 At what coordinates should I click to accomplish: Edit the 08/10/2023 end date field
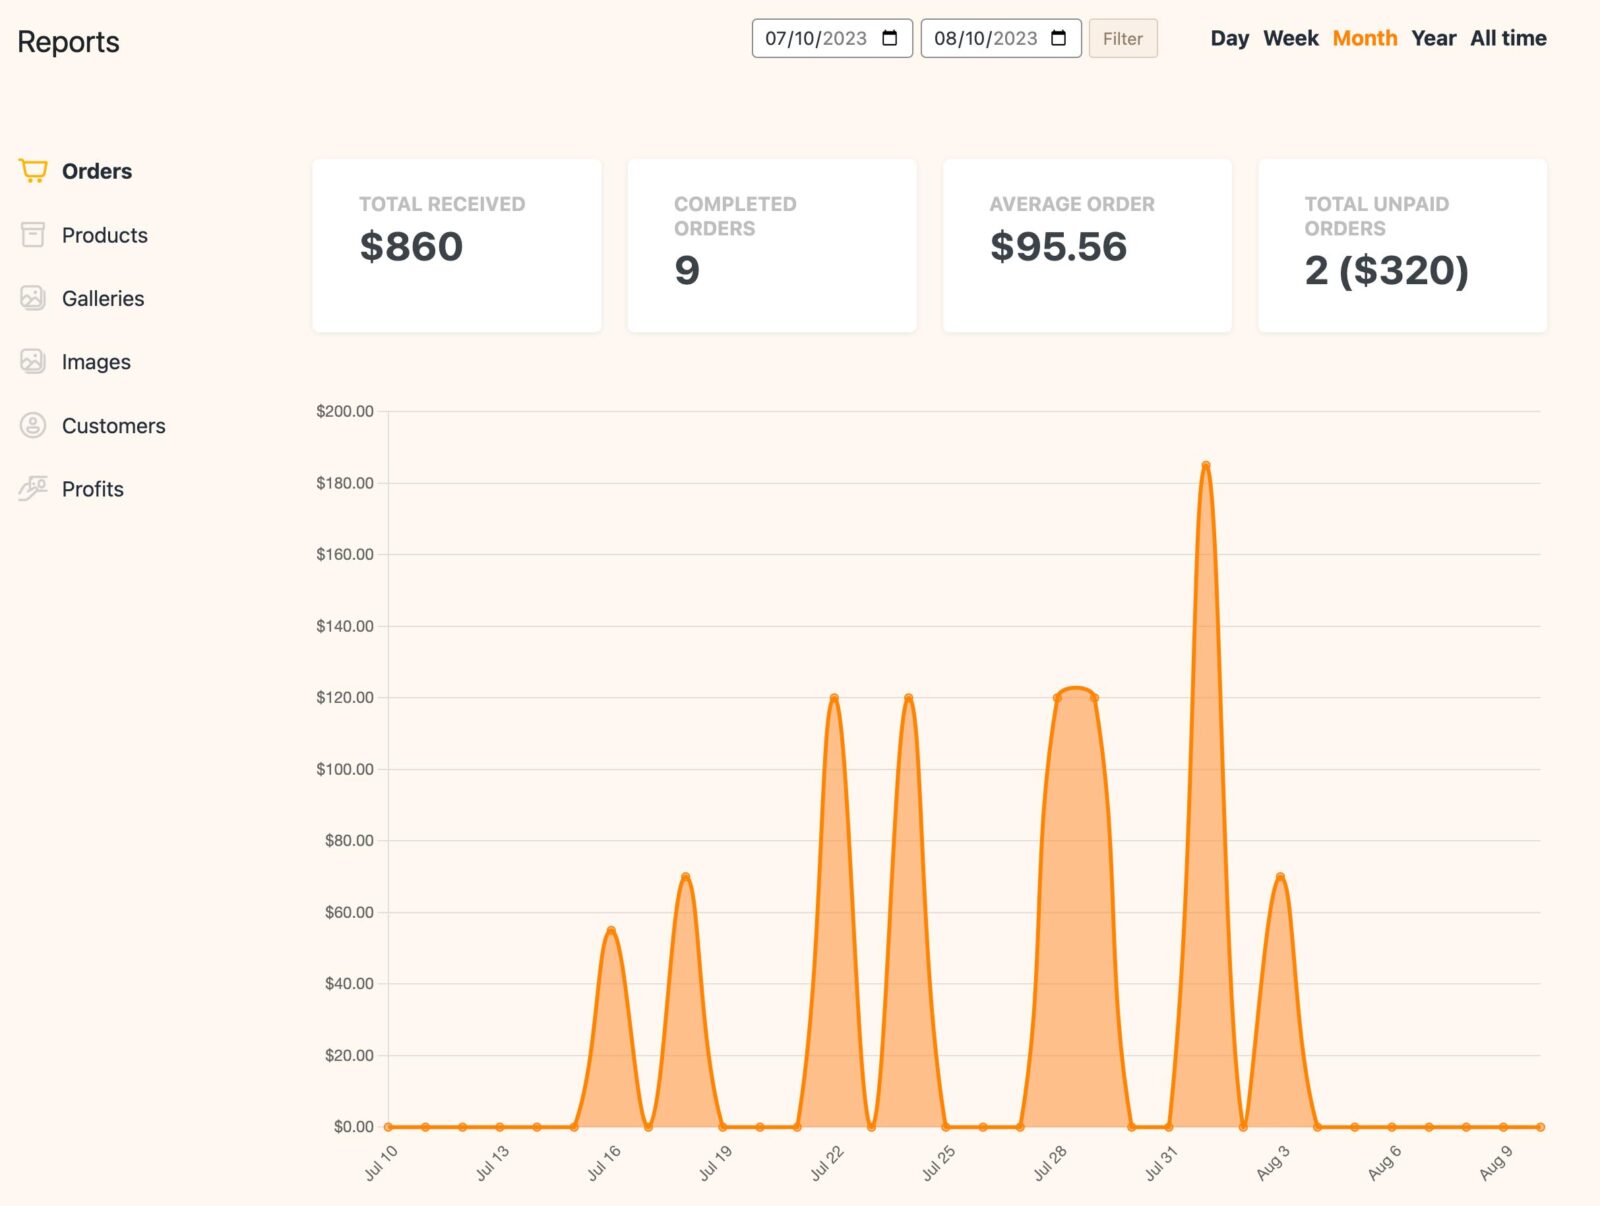(1001, 38)
